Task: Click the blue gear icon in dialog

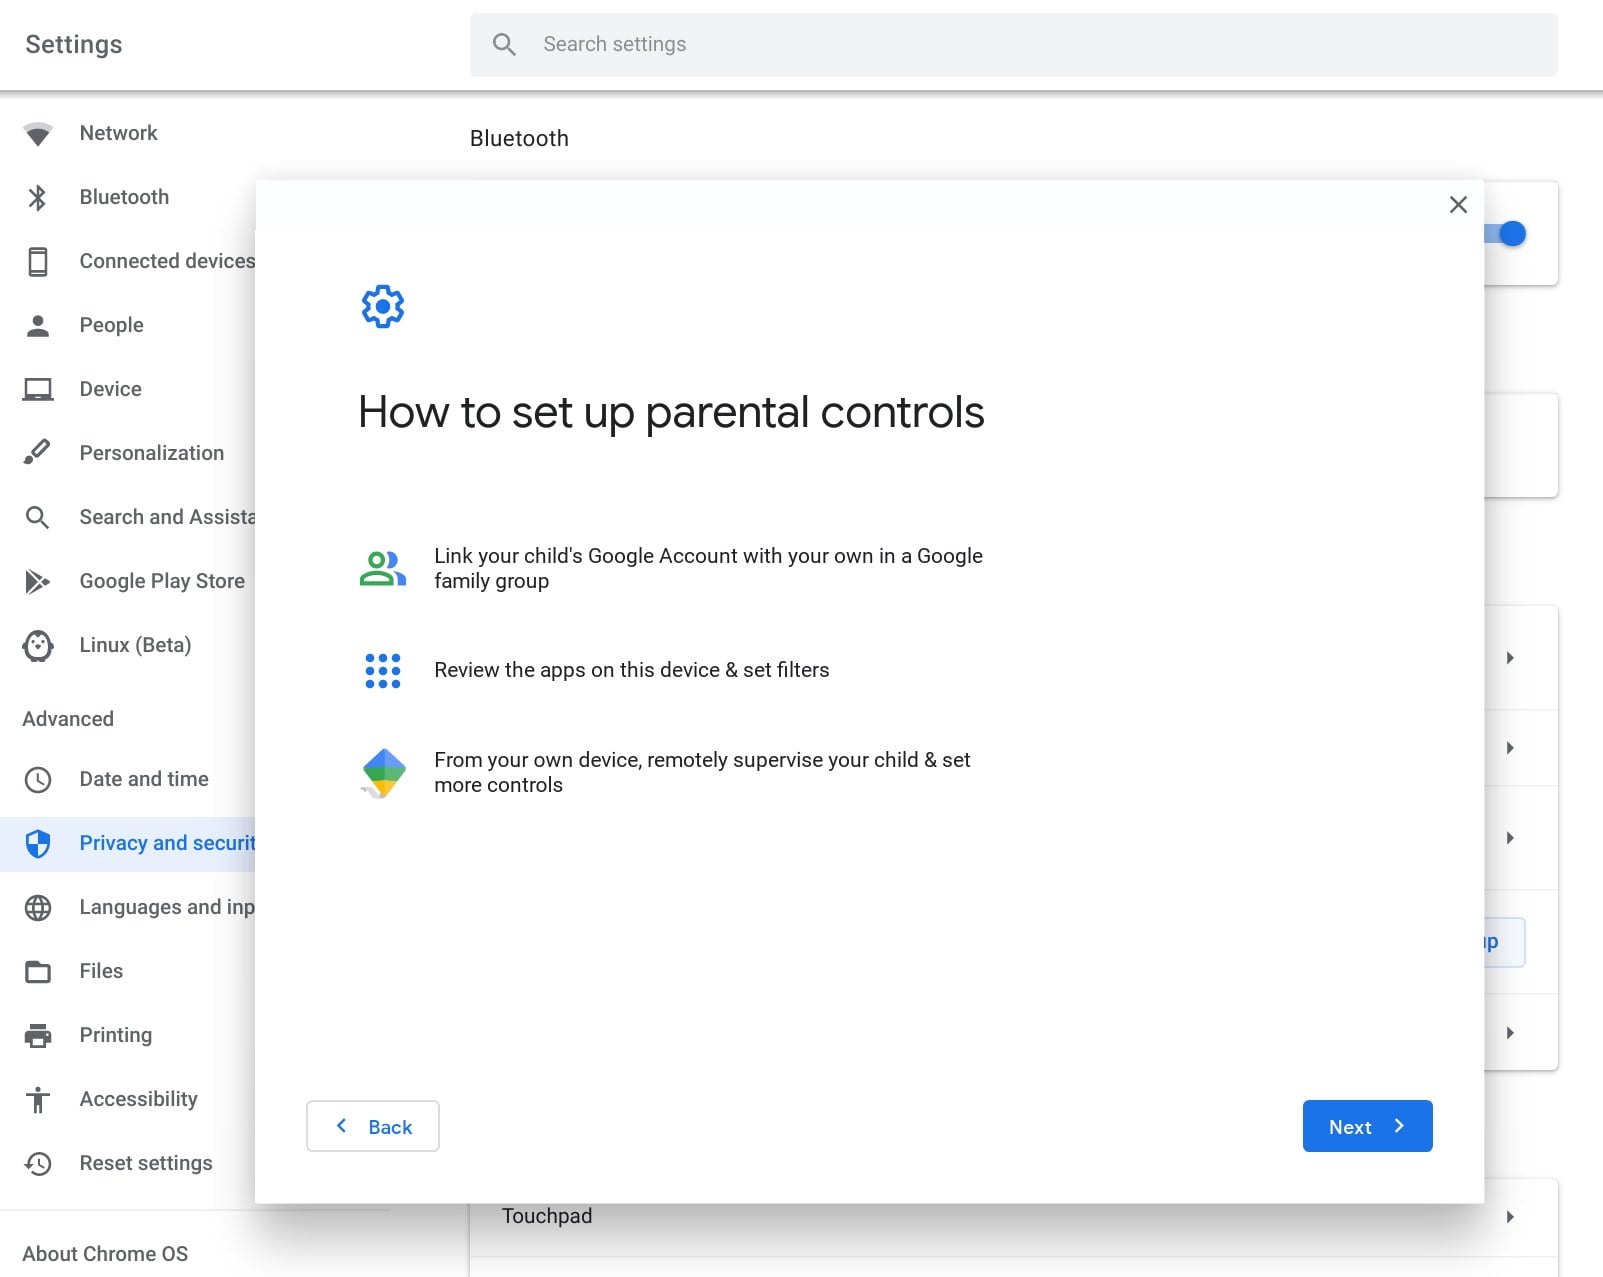Action: 383,307
